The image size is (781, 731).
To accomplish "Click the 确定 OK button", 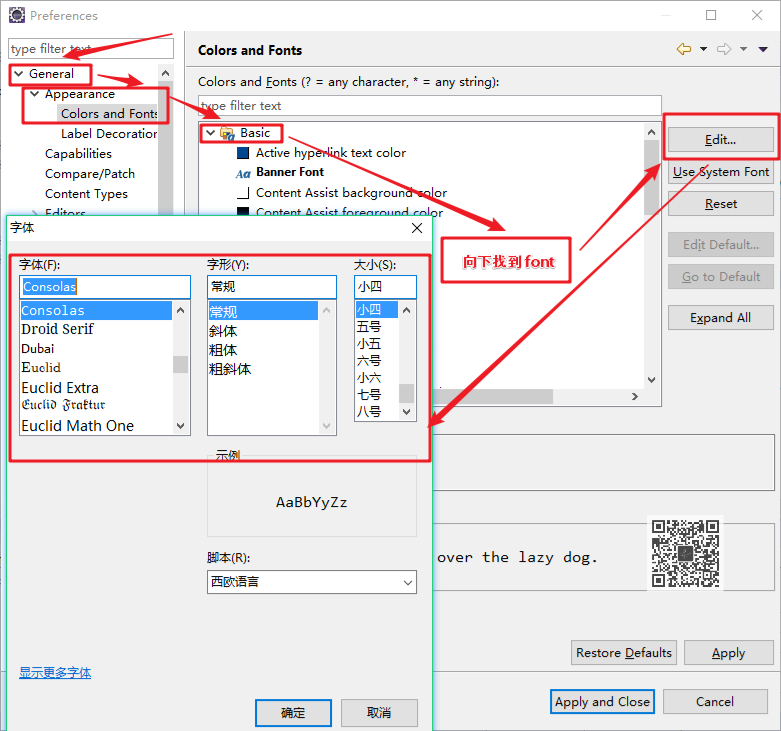I will point(293,713).
